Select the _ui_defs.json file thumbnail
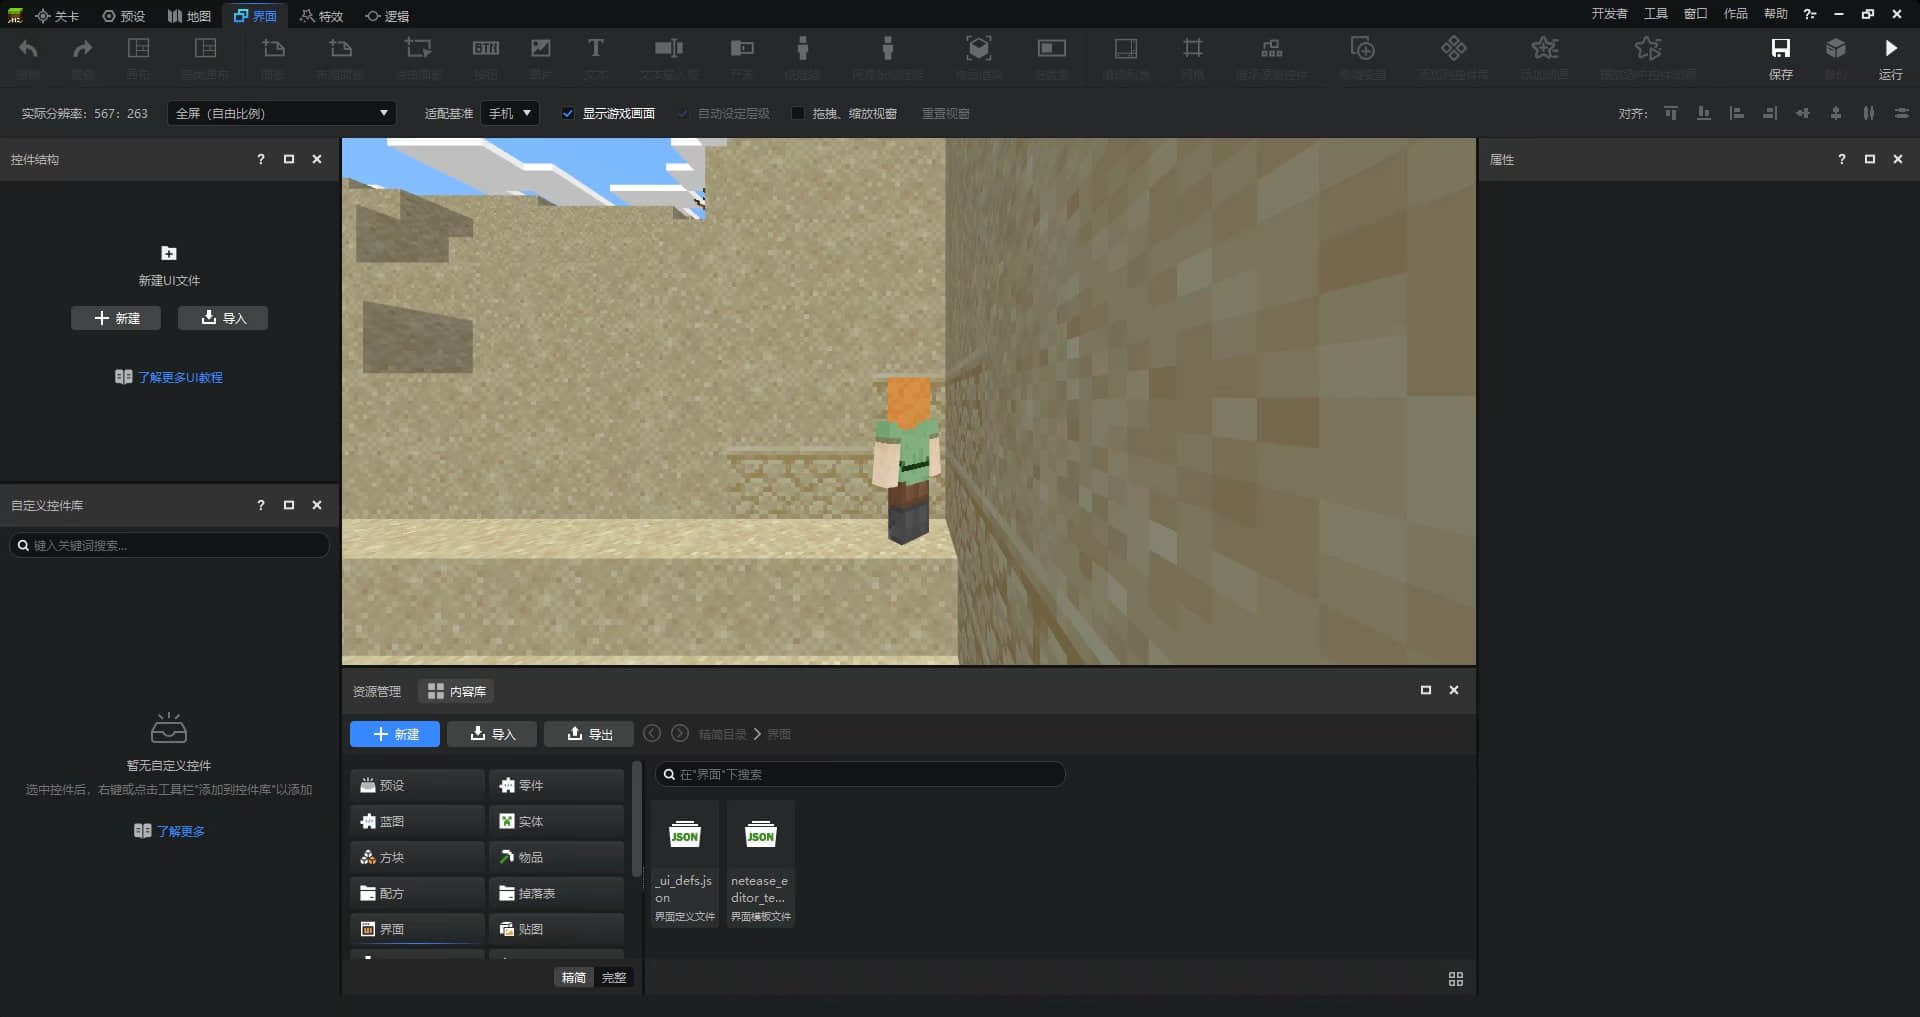The width and height of the screenshot is (1920, 1017). tap(685, 864)
